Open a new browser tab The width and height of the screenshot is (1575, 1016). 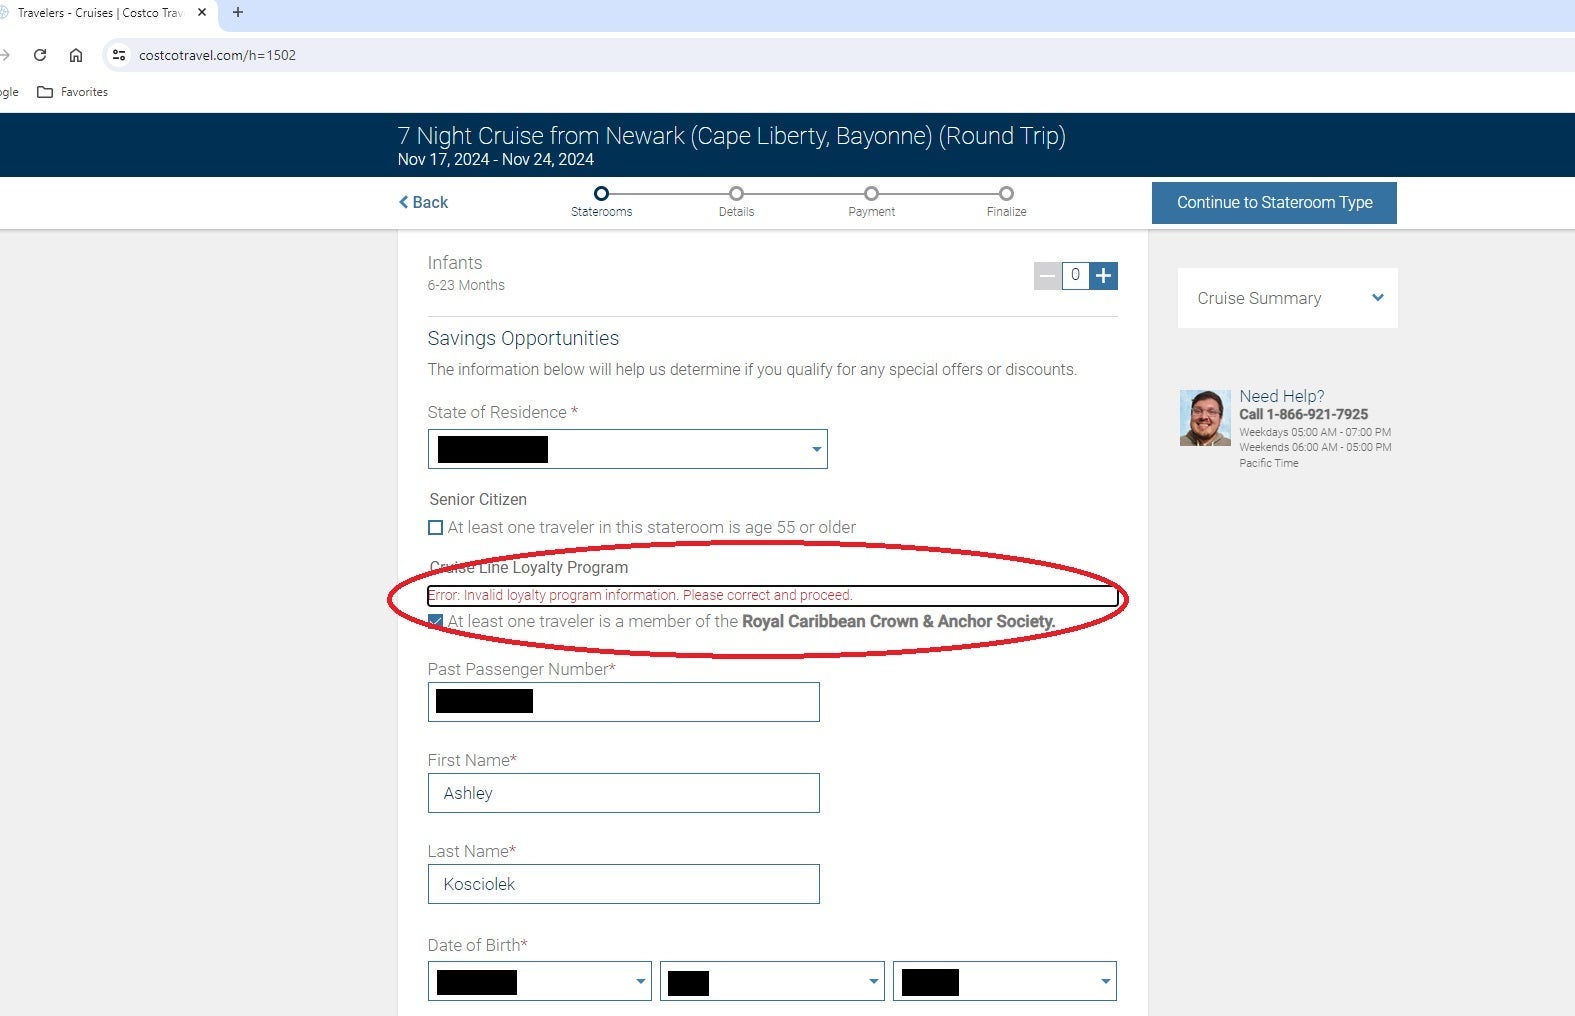click(x=238, y=13)
